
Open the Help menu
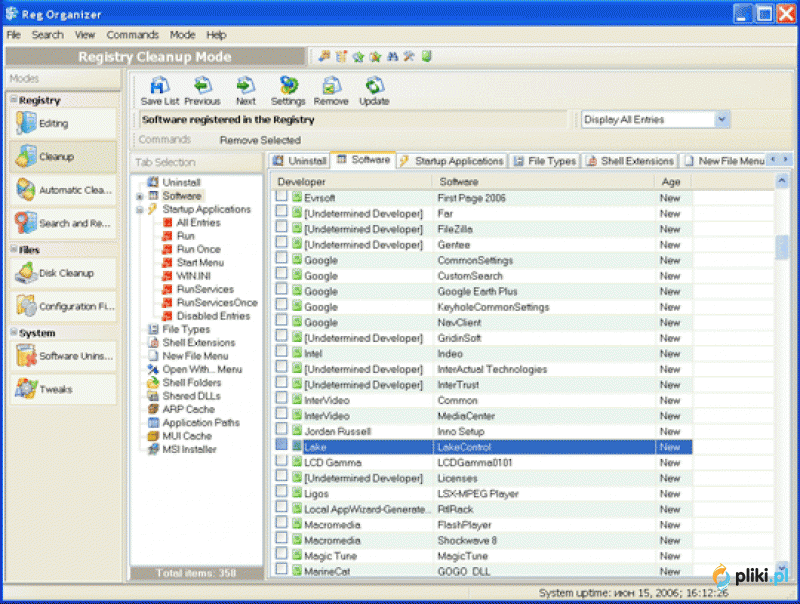[216, 35]
